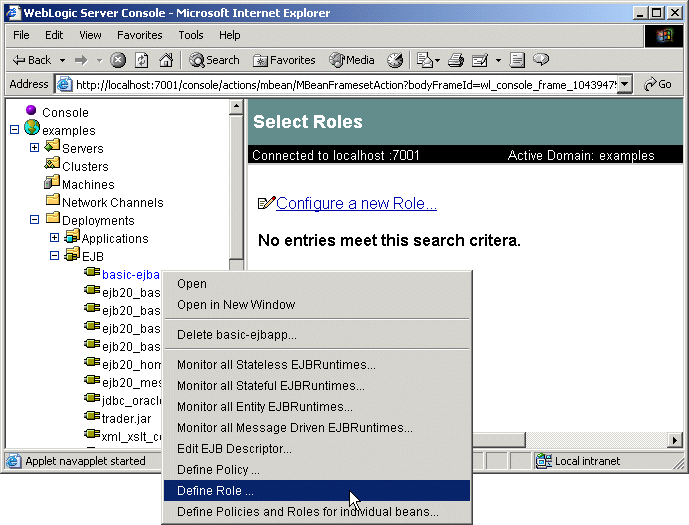Screen dimensions: 689x525
Task: Open the Edit button dropdown arrow
Action: [x=498, y=60]
